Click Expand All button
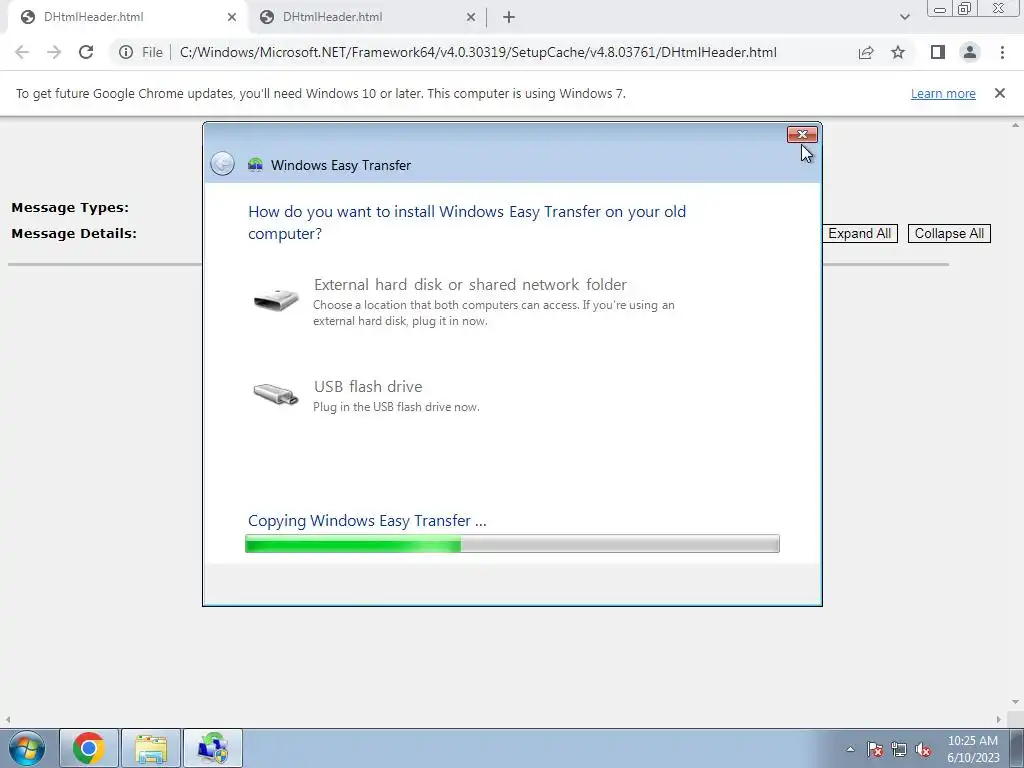The height and width of the screenshot is (768, 1024). (859, 234)
